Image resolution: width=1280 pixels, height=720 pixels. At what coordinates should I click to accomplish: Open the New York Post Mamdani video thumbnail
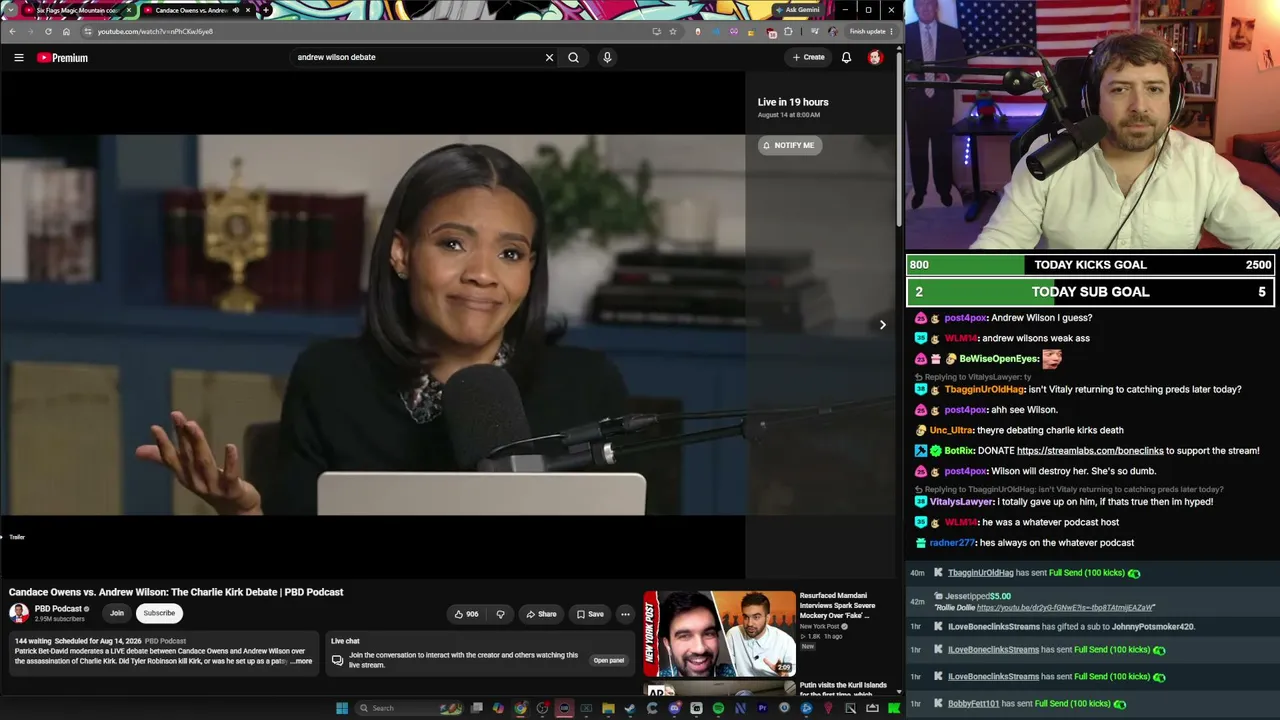719,634
